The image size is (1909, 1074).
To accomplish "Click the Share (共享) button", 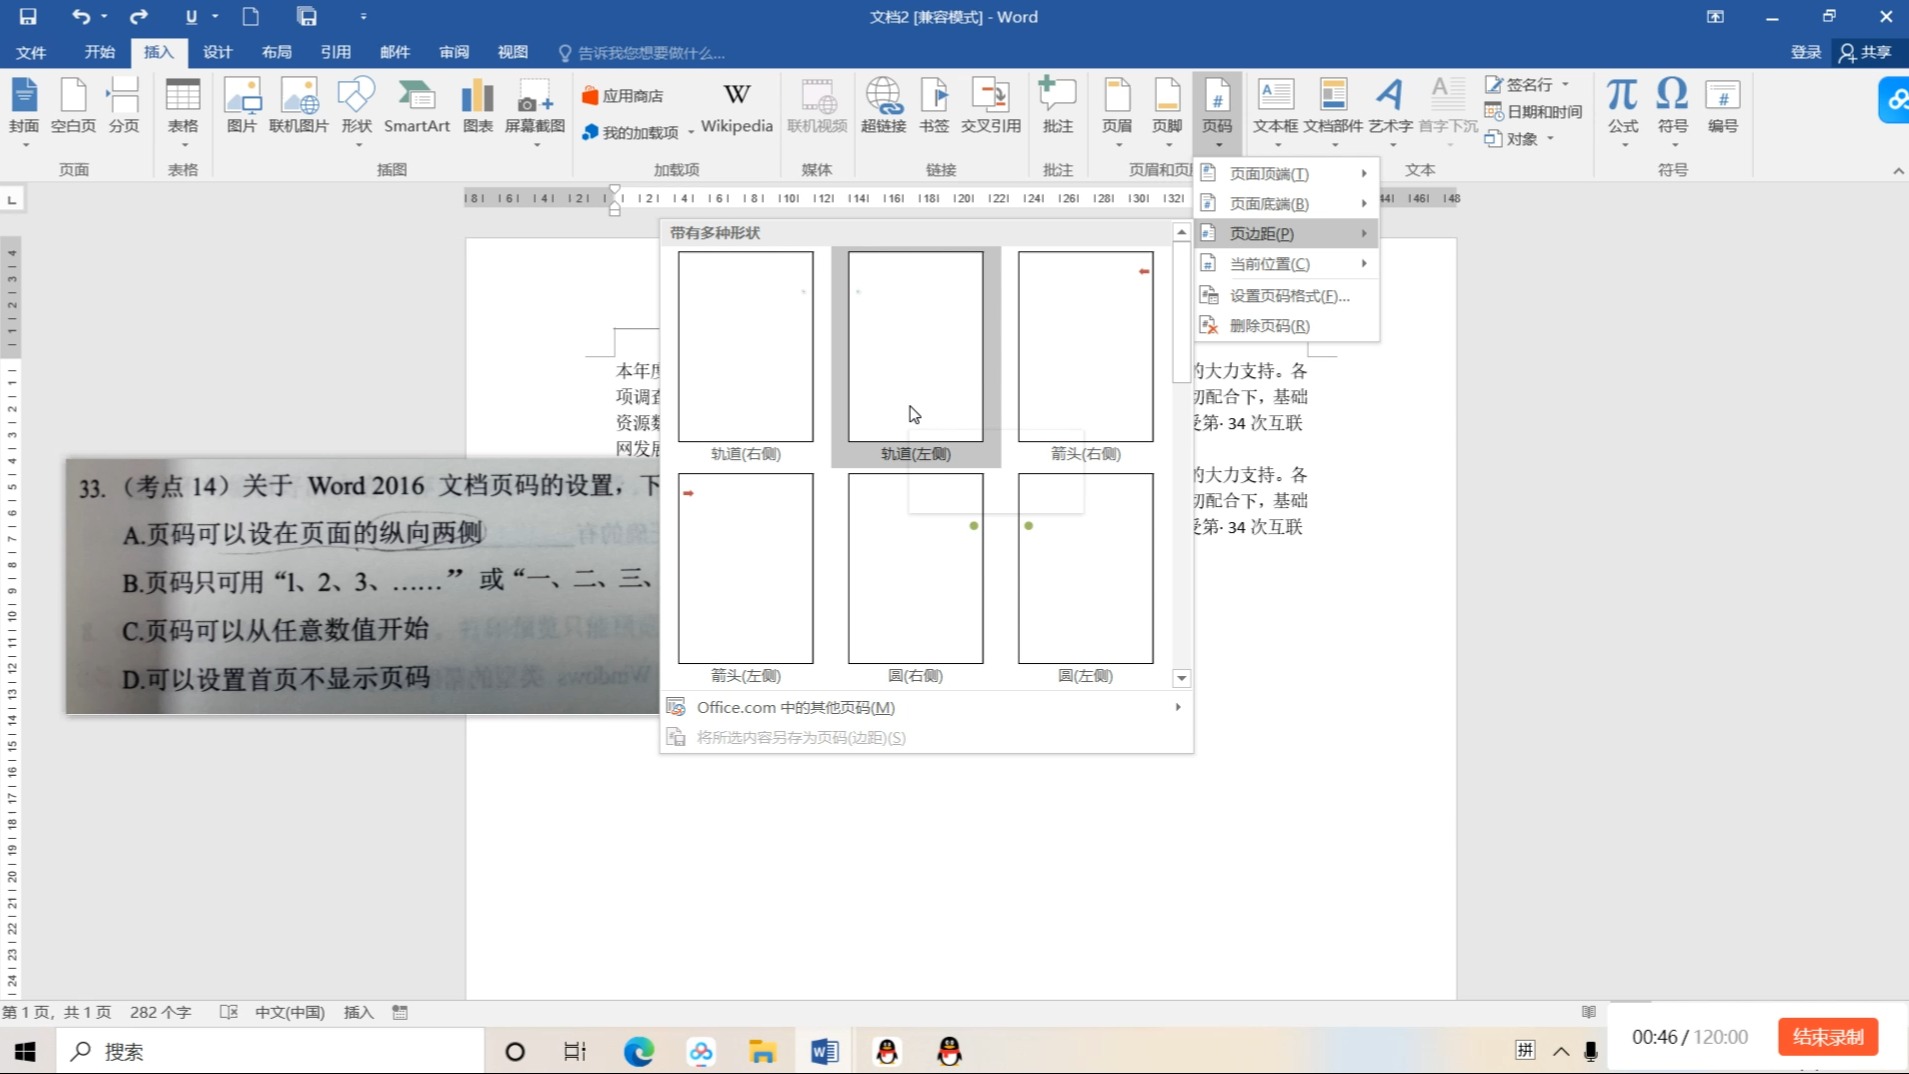I will tap(1866, 52).
